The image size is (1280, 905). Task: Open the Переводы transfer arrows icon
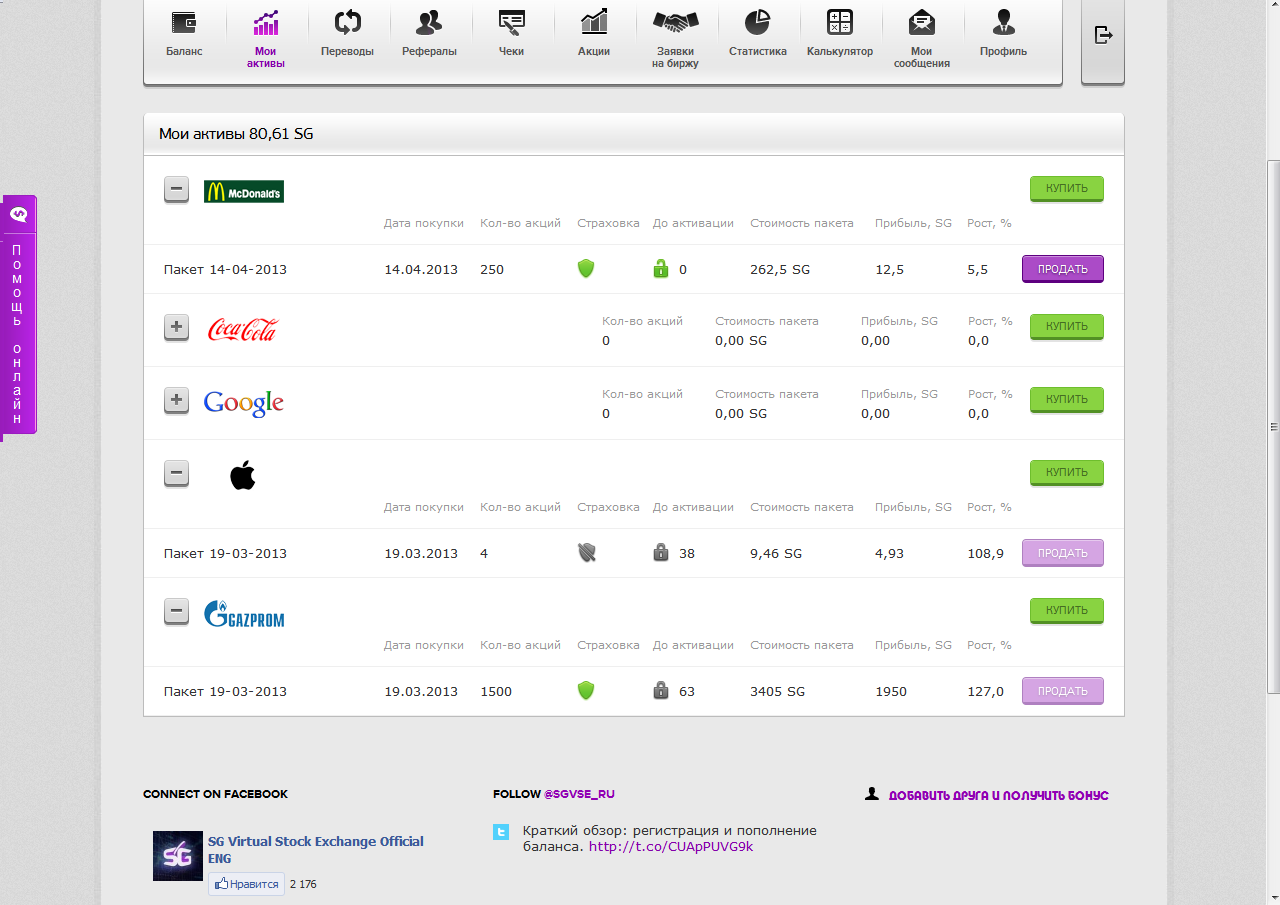[347, 22]
